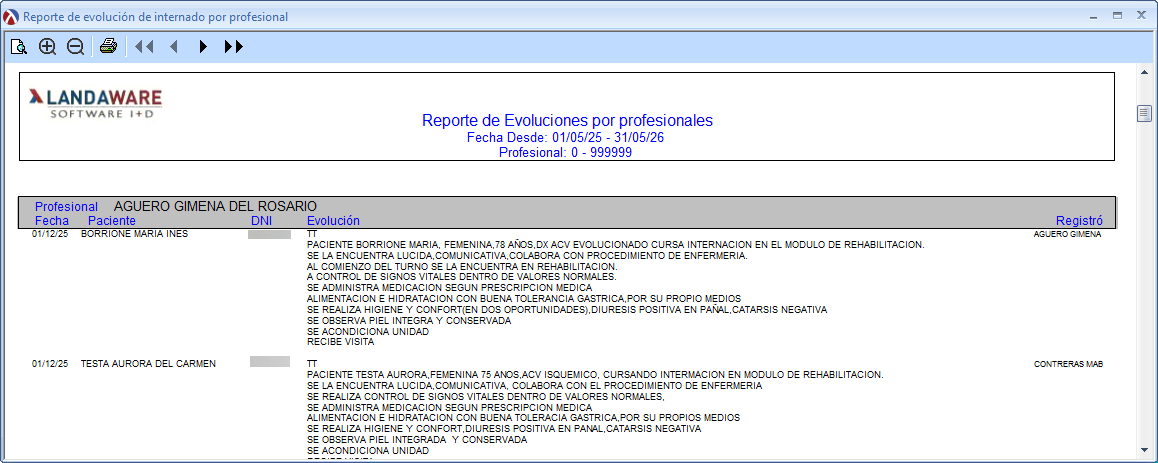Image resolution: width=1158 pixels, height=463 pixels.
Task: Click the 'Registró' column header
Action: pos(1079,220)
